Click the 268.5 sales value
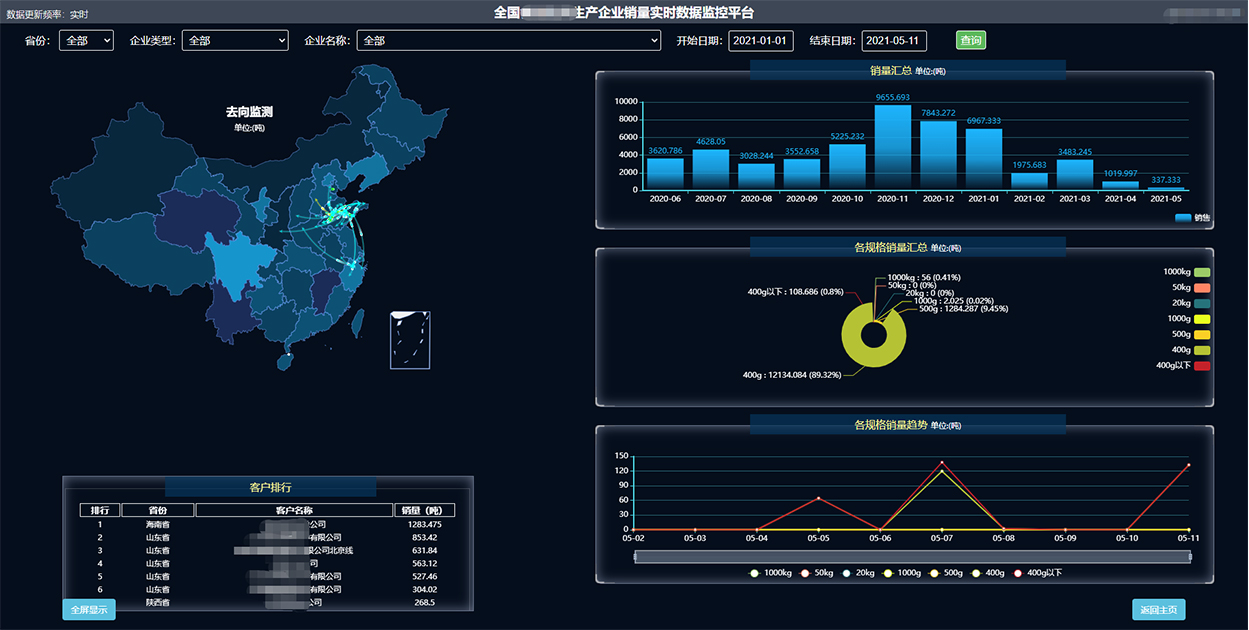Screen dimensions: 1249x630 [425, 602]
